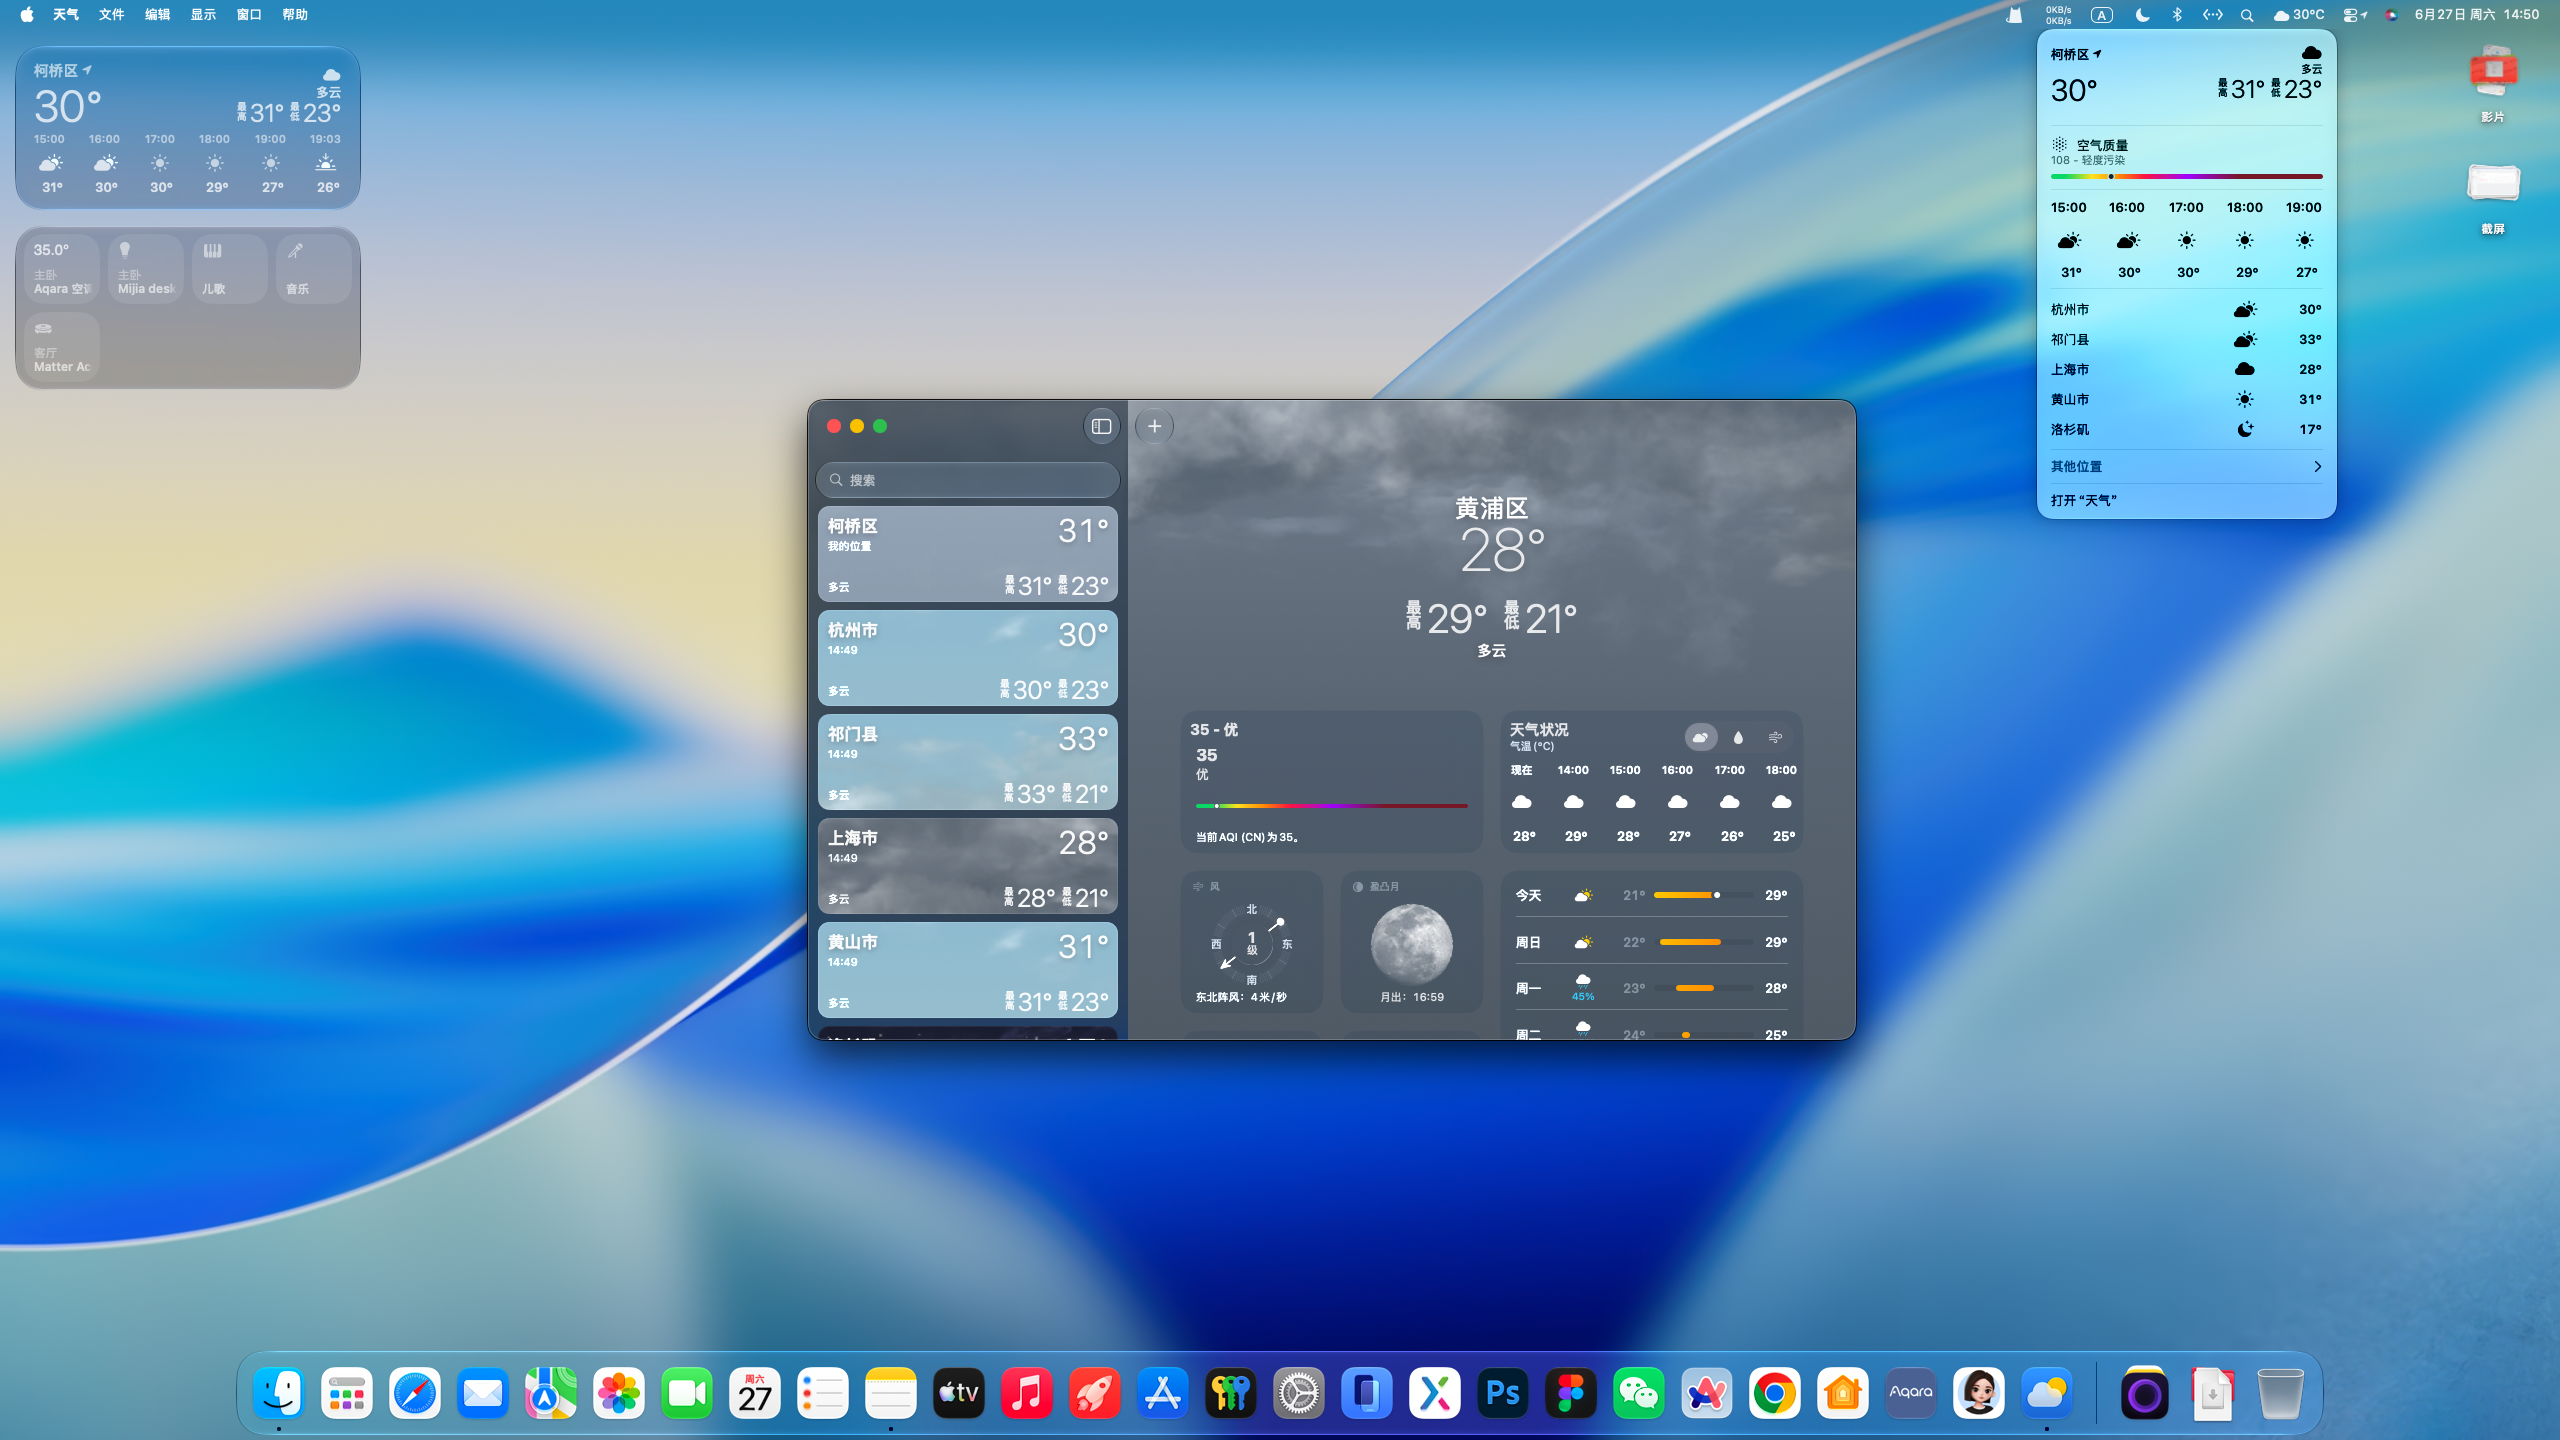Screen dimensions: 2560x1440
Task: Open the 截屏 desktop item
Action: (x=2493, y=197)
